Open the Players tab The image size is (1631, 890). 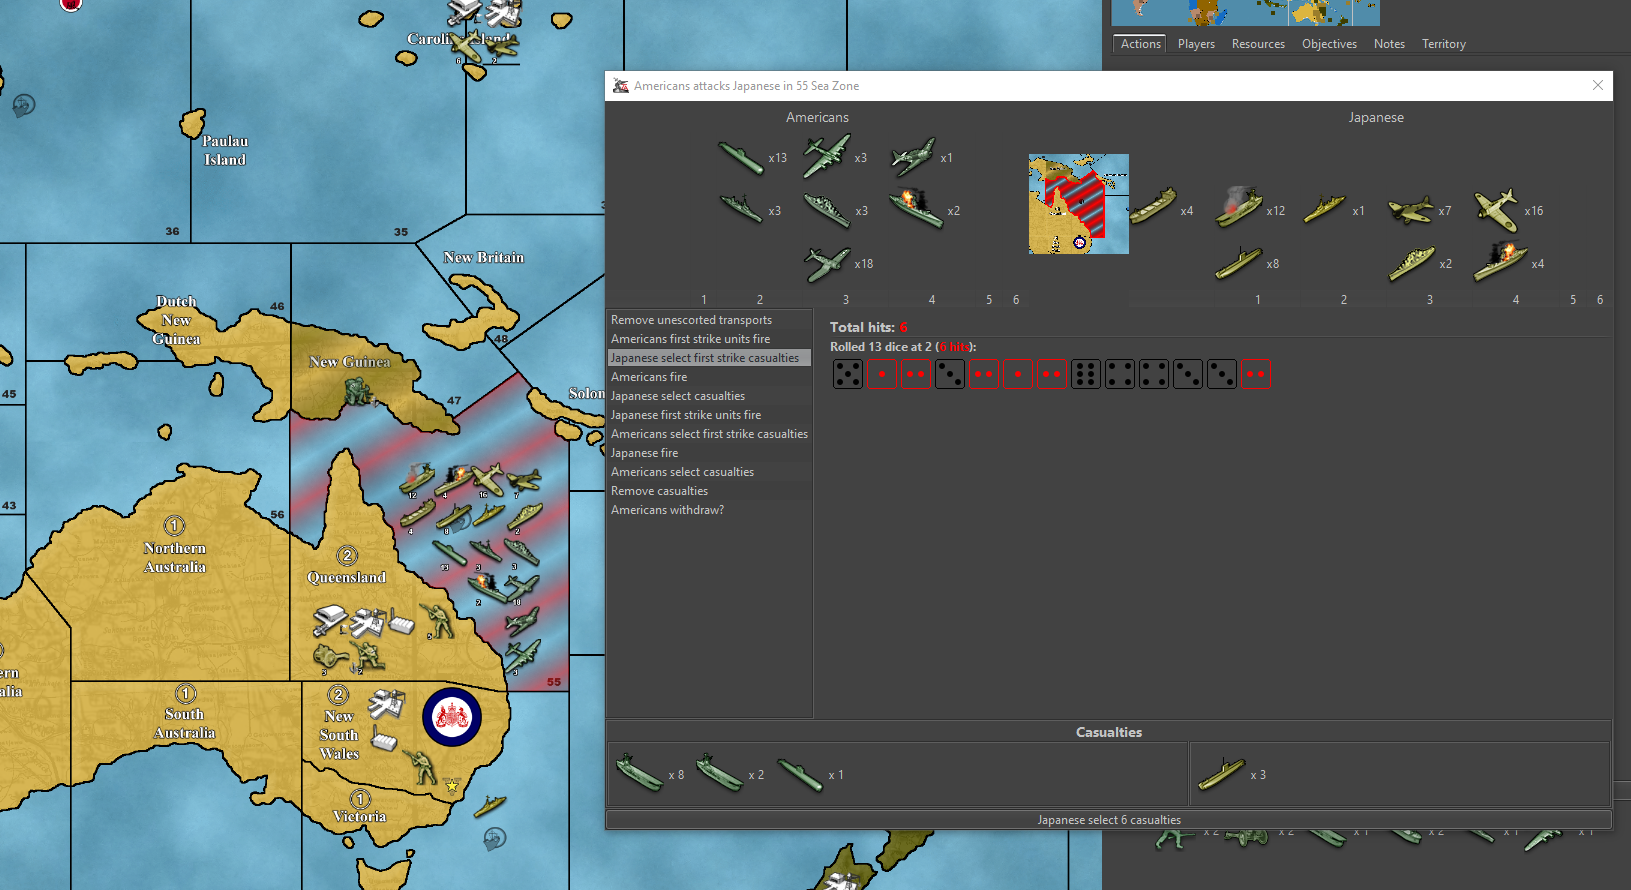pos(1196,44)
